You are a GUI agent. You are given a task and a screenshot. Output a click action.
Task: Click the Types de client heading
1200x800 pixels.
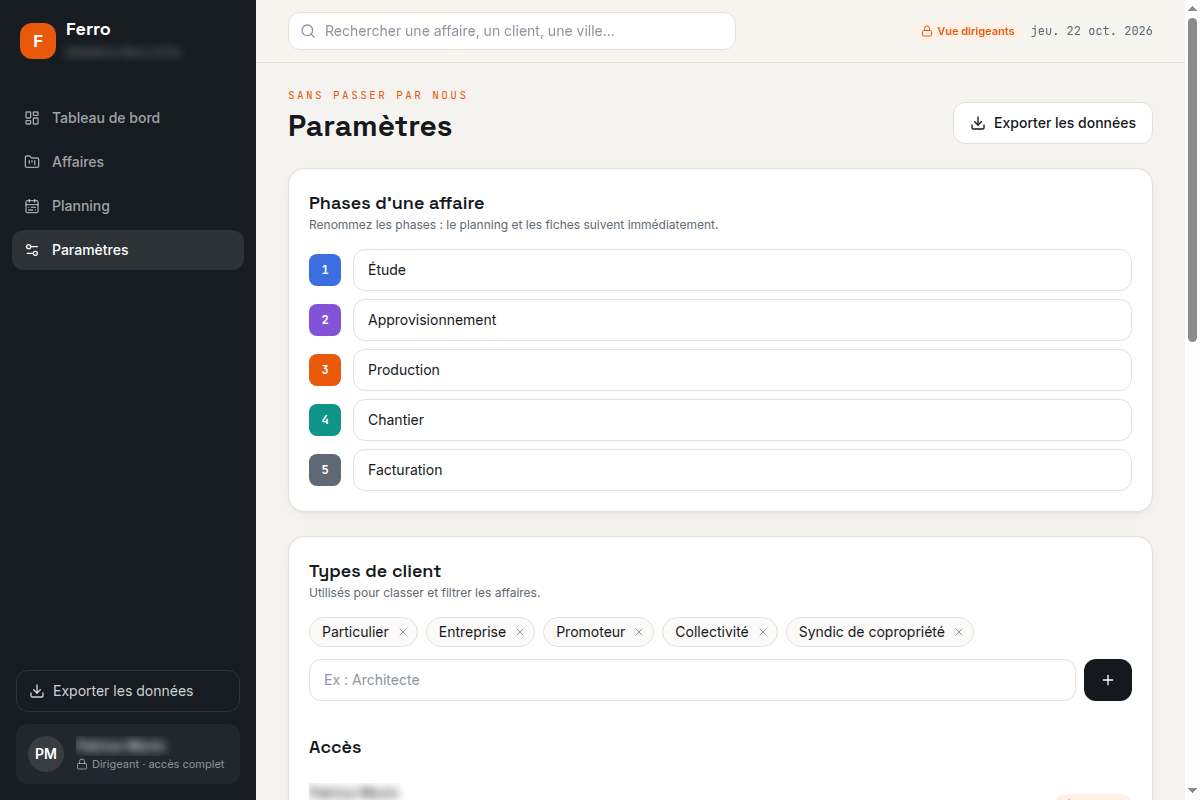[375, 571]
